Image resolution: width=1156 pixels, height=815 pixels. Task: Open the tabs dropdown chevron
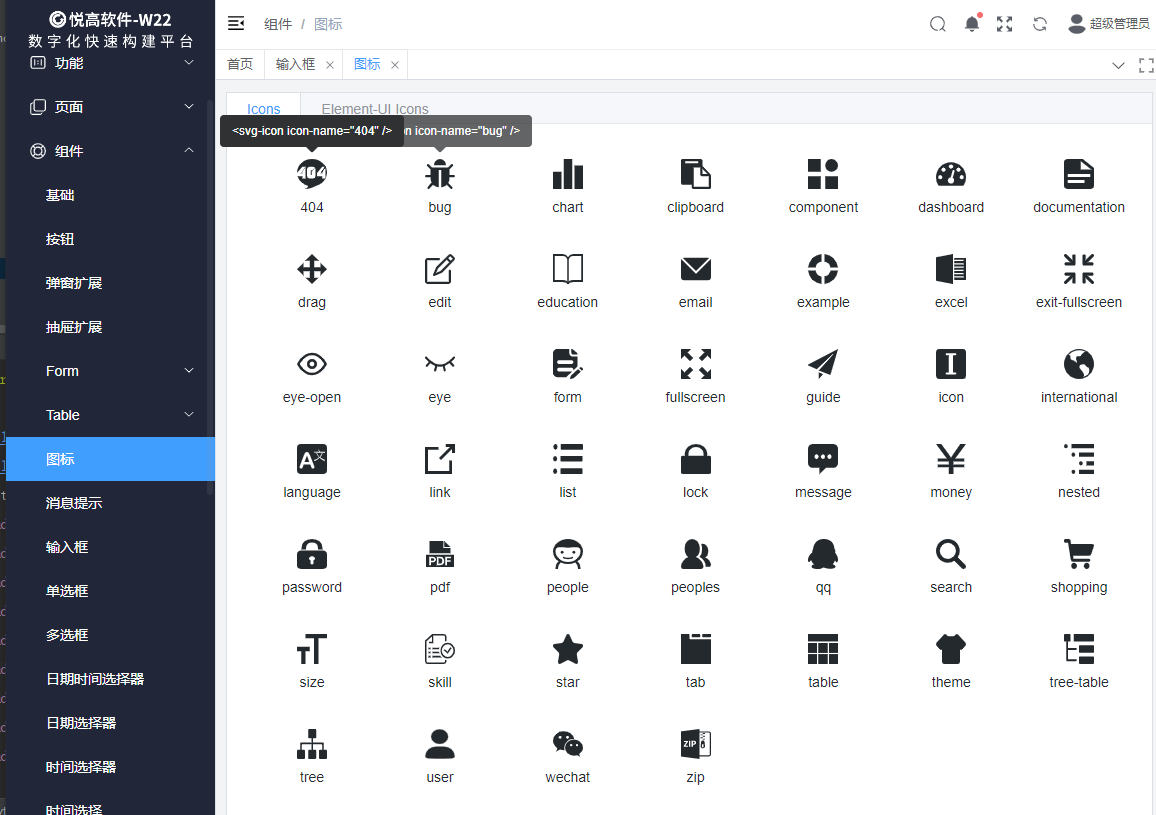click(x=1118, y=65)
